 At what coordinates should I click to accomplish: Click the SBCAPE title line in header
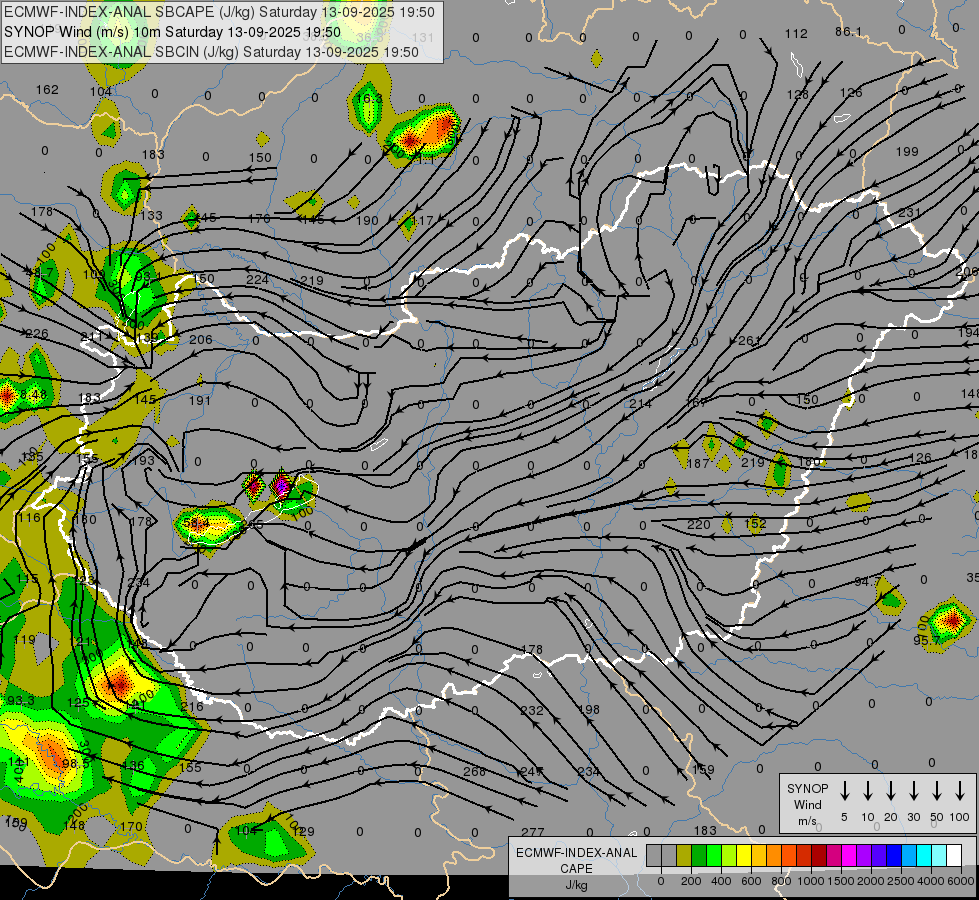(x=219, y=12)
